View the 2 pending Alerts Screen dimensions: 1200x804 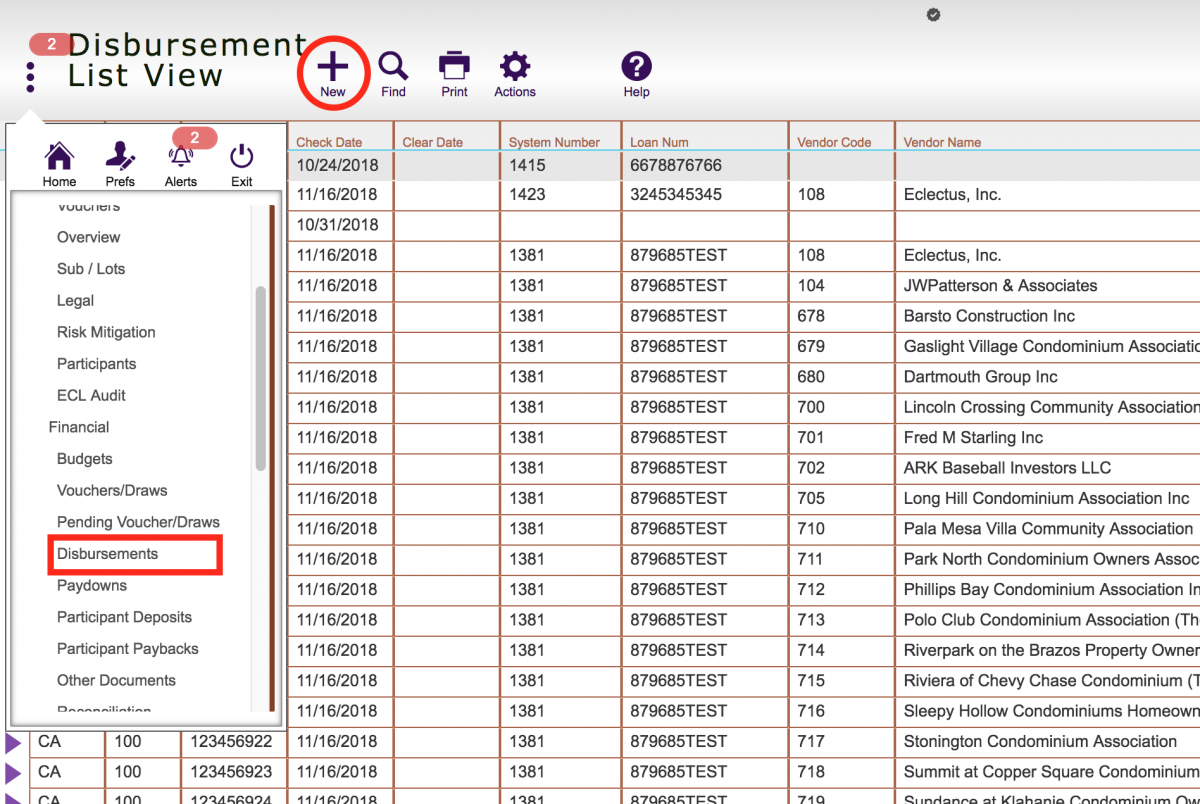[x=181, y=160]
